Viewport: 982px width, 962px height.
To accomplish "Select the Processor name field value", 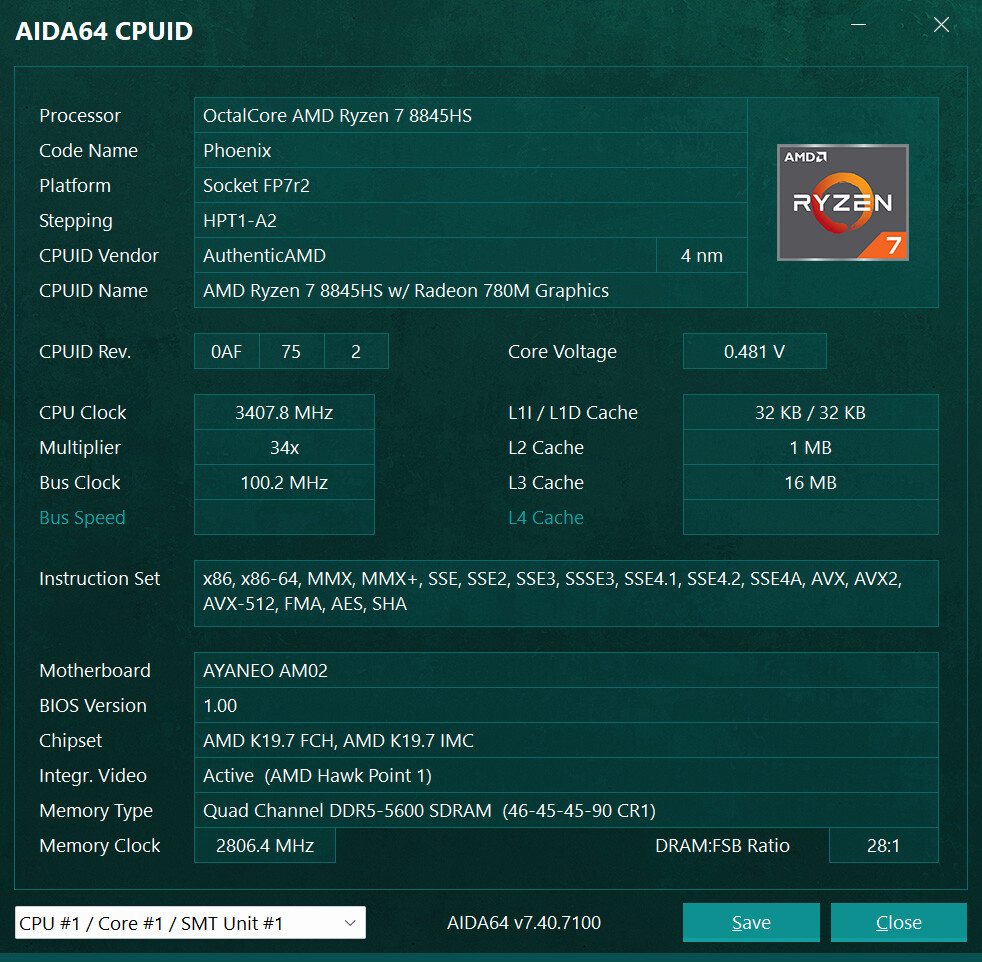I will (x=470, y=116).
